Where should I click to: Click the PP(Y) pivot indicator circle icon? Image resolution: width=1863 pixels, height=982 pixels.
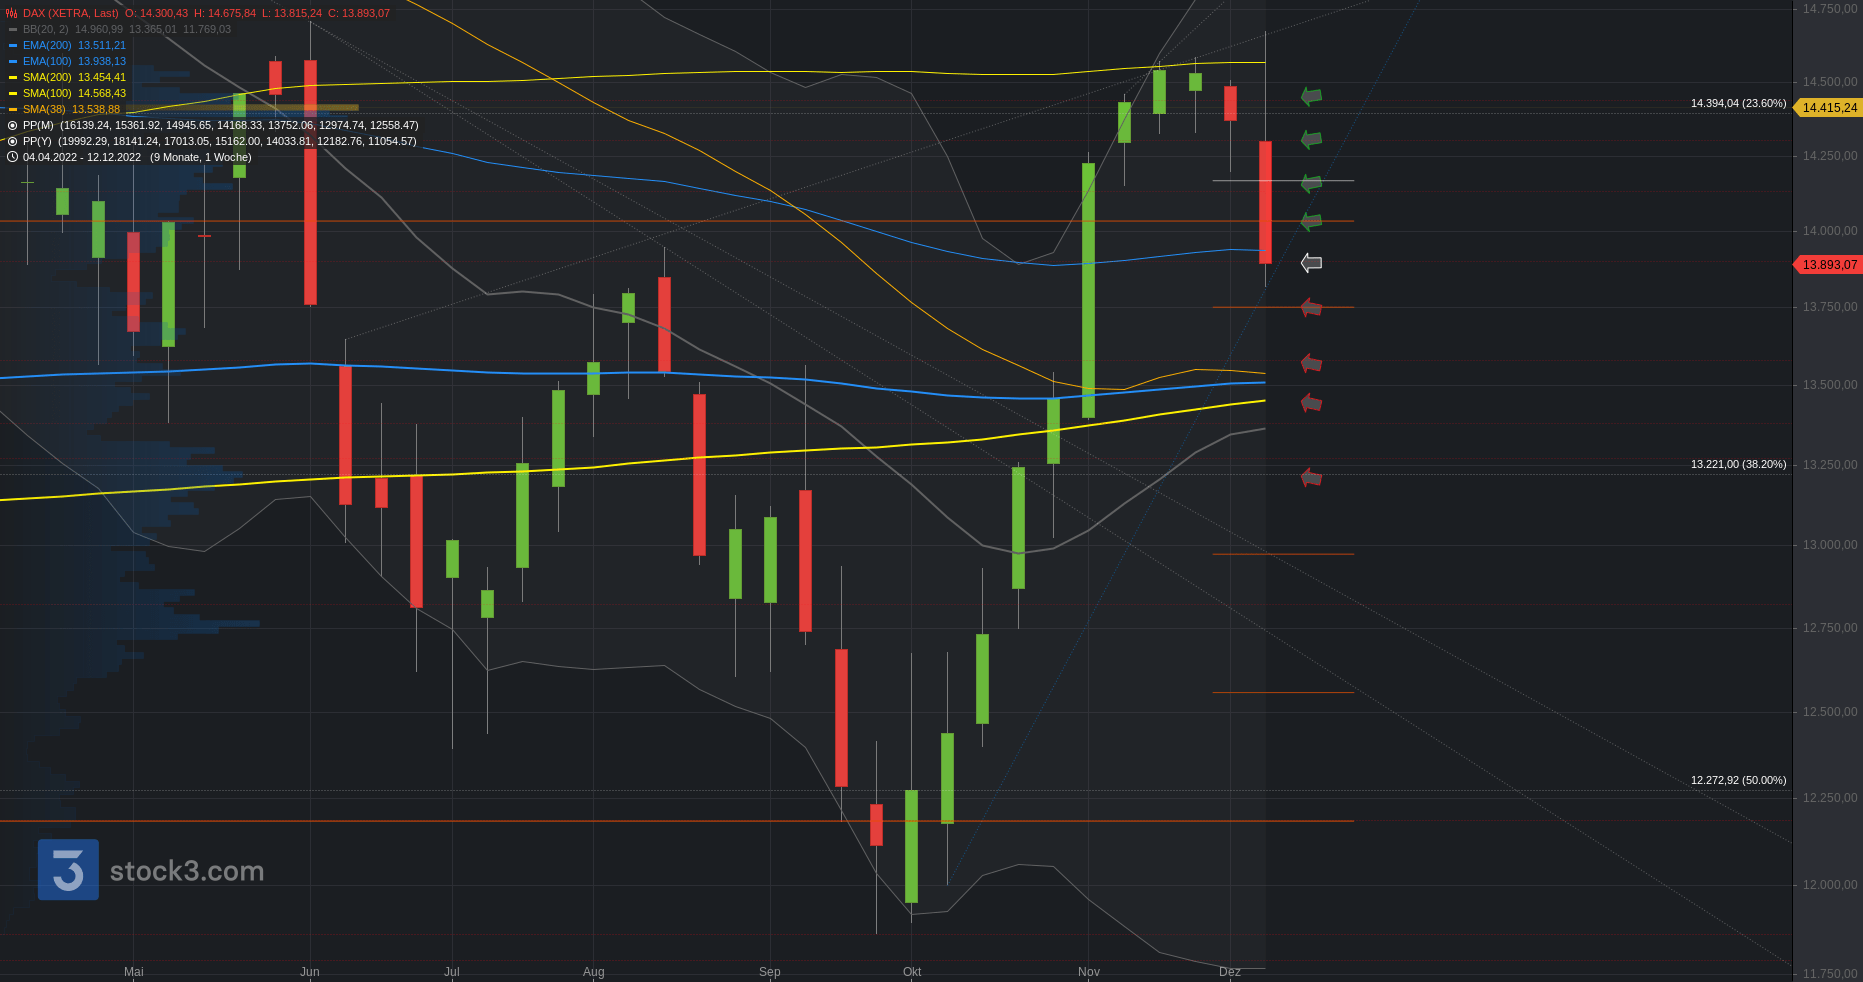[12, 141]
